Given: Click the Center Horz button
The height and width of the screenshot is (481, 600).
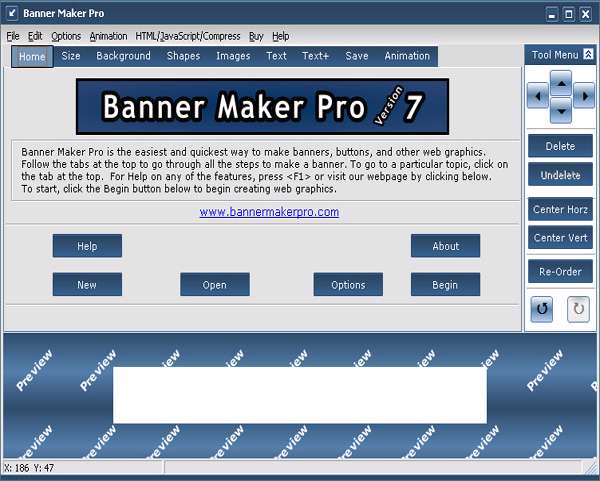Looking at the screenshot, I should tap(560, 209).
